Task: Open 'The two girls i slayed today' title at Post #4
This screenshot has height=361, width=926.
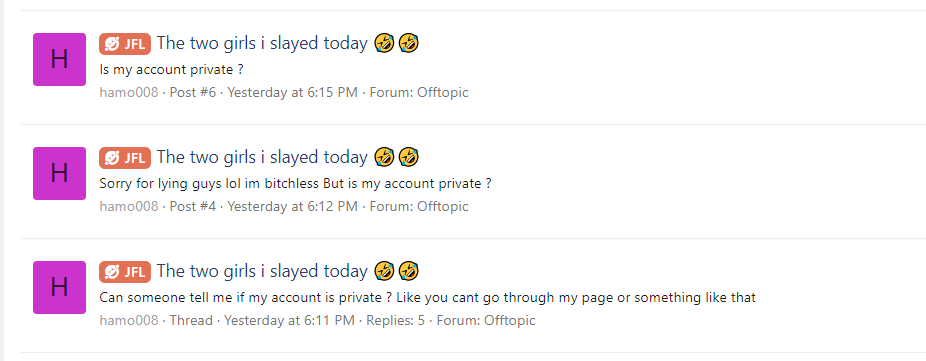Action: (x=262, y=157)
